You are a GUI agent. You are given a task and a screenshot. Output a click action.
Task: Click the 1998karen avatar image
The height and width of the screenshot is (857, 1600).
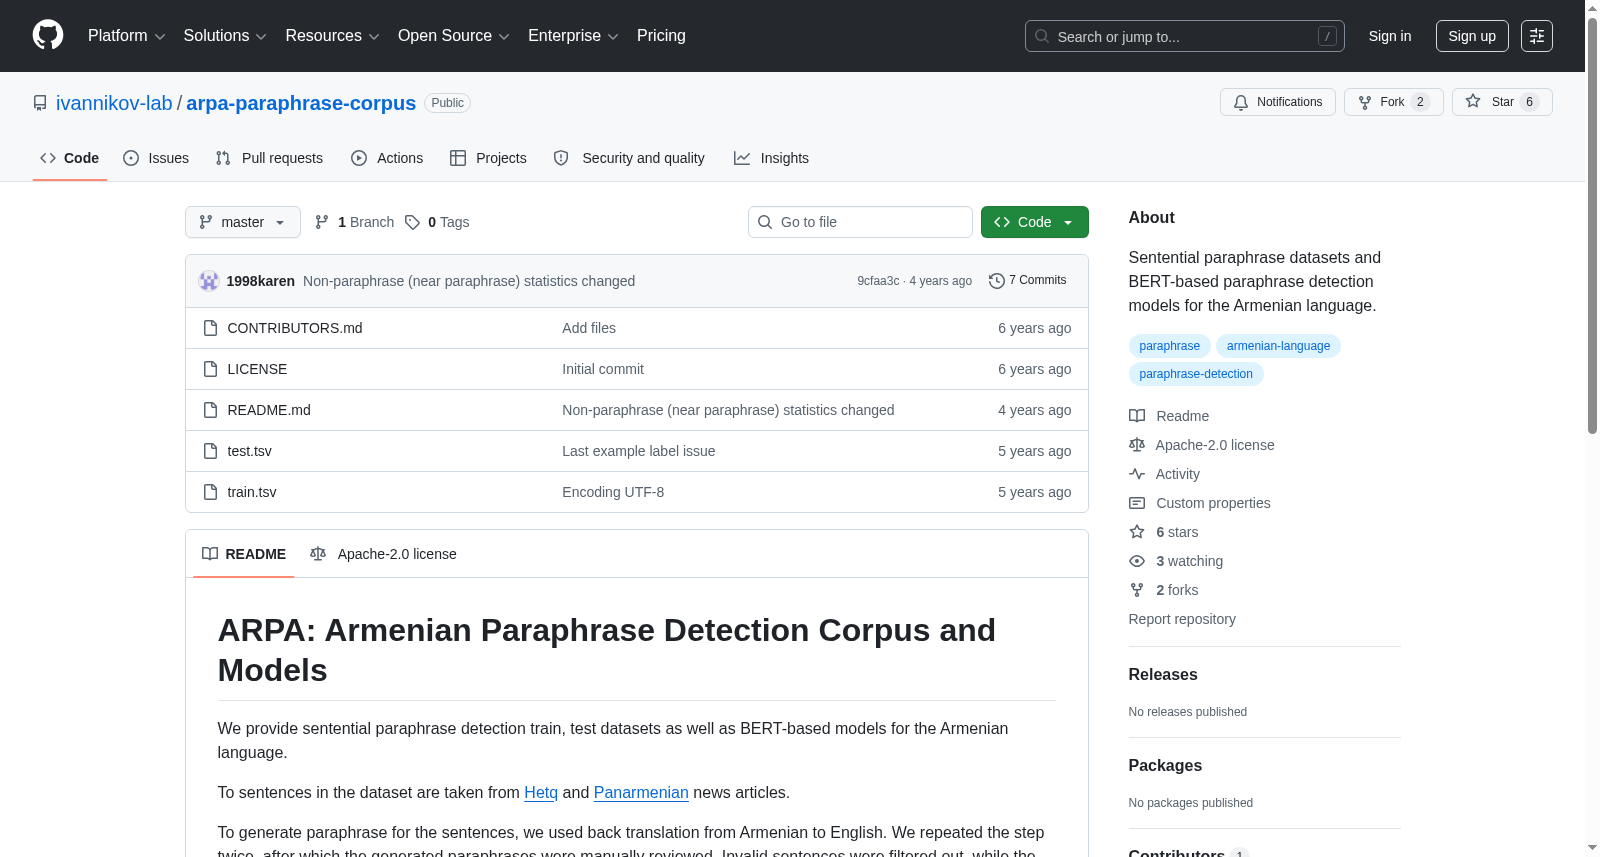(x=209, y=281)
